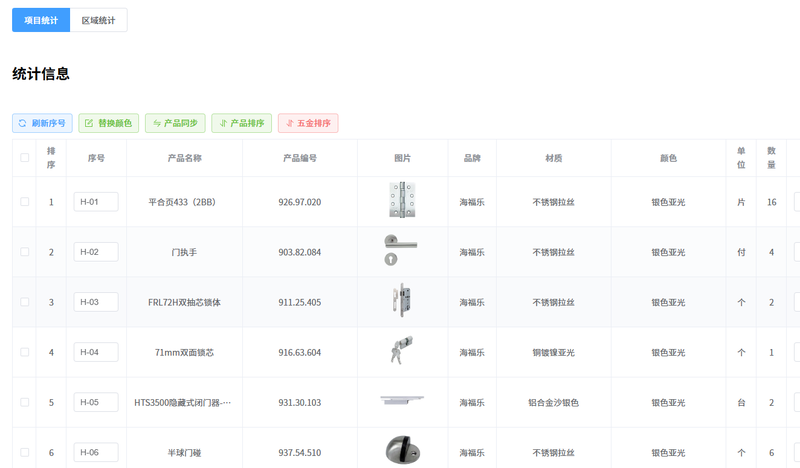Image resolution: width=800 pixels, height=468 pixels.
Task: Click product code 931.30.103
Action: coord(299,403)
